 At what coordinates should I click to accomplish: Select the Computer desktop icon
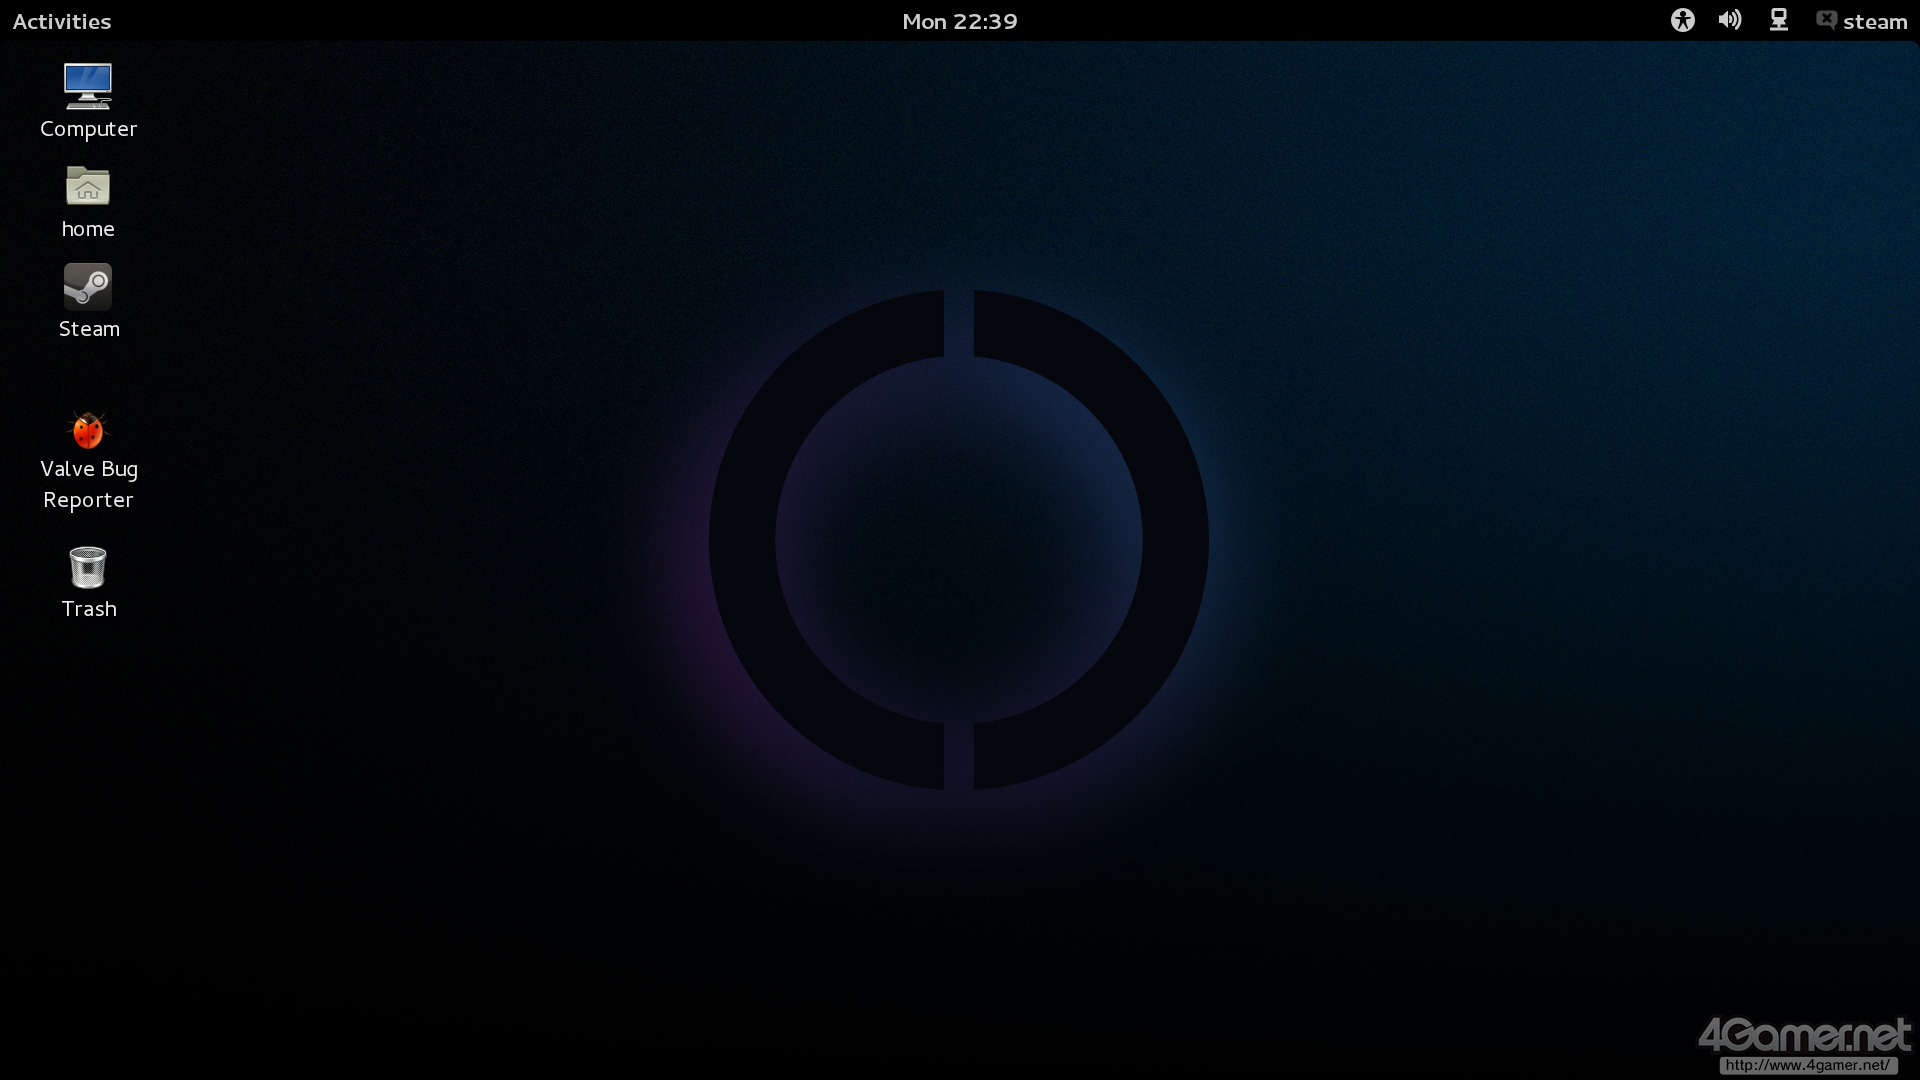pyautogui.click(x=88, y=86)
